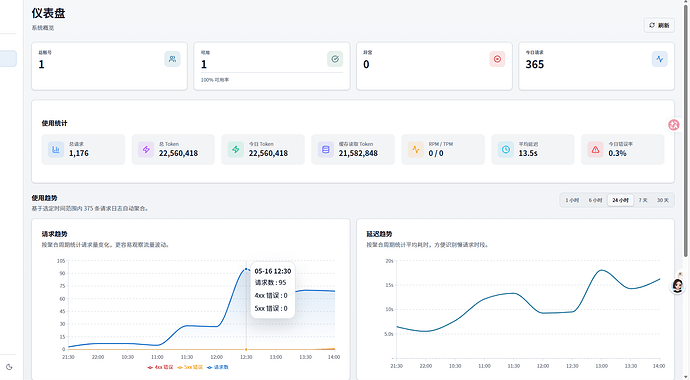Select the 24 小时 time range

(620, 200)
